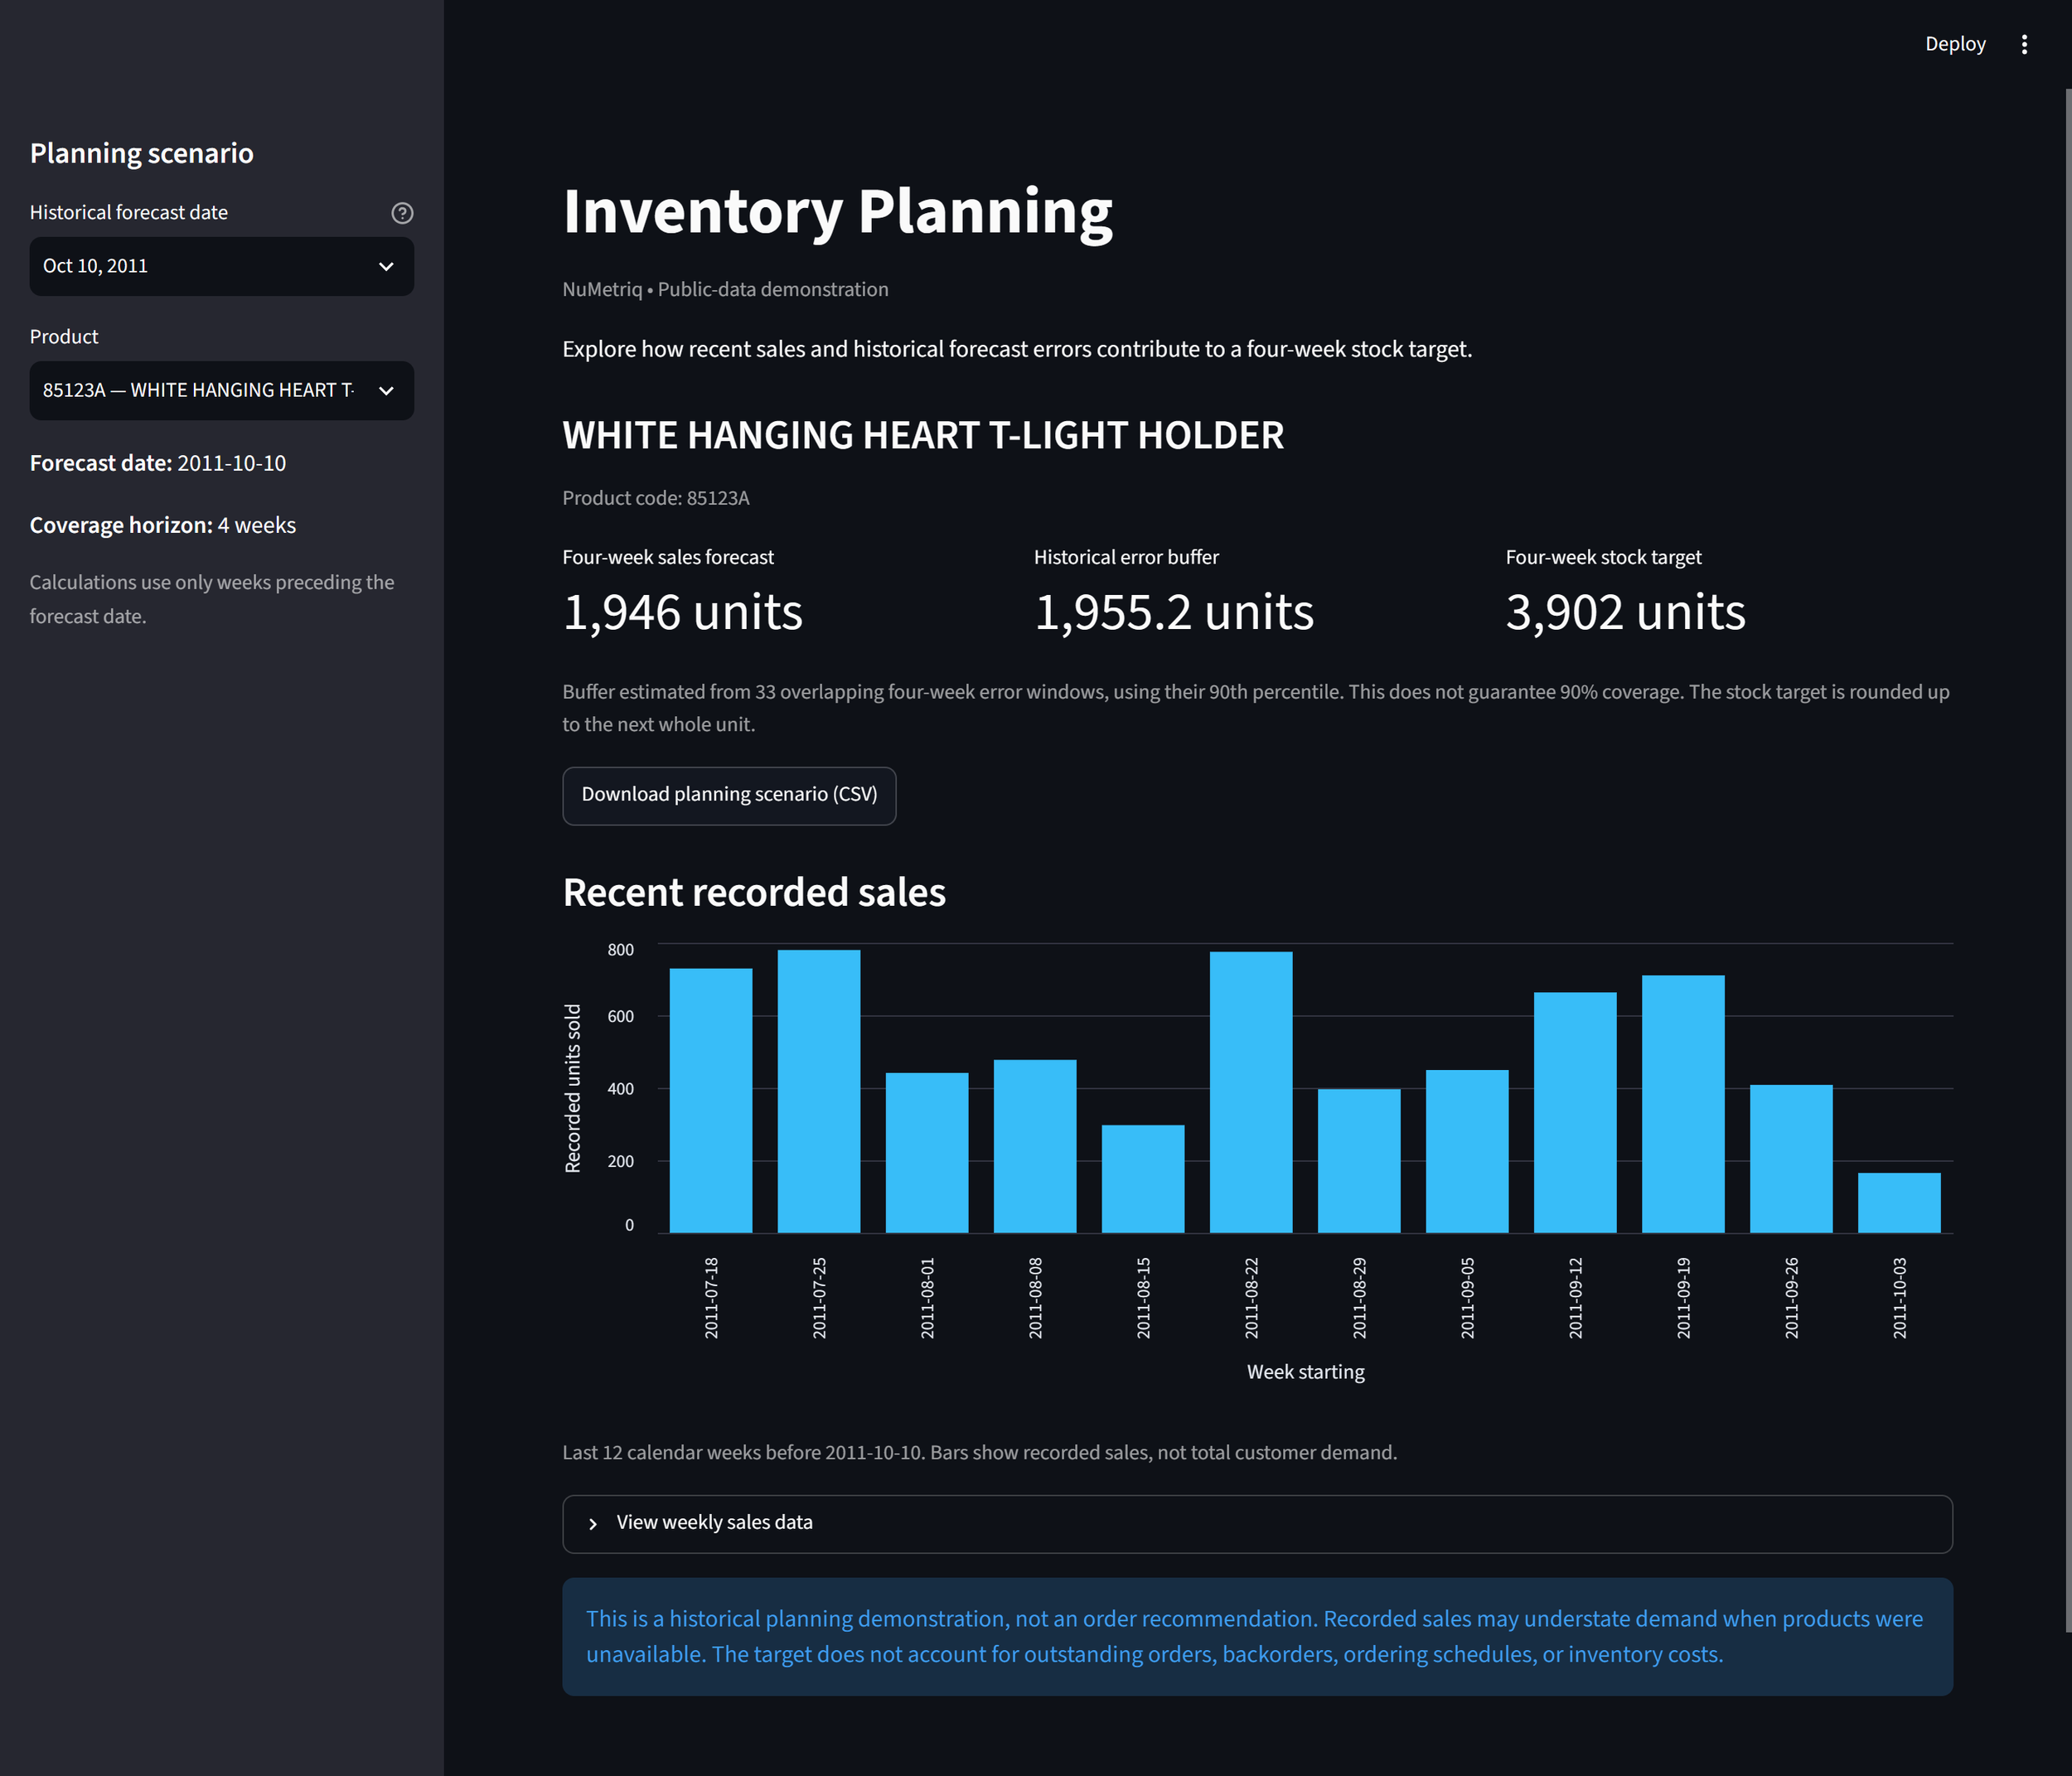Click the Recent recorded sales heading

coord(754,892)
